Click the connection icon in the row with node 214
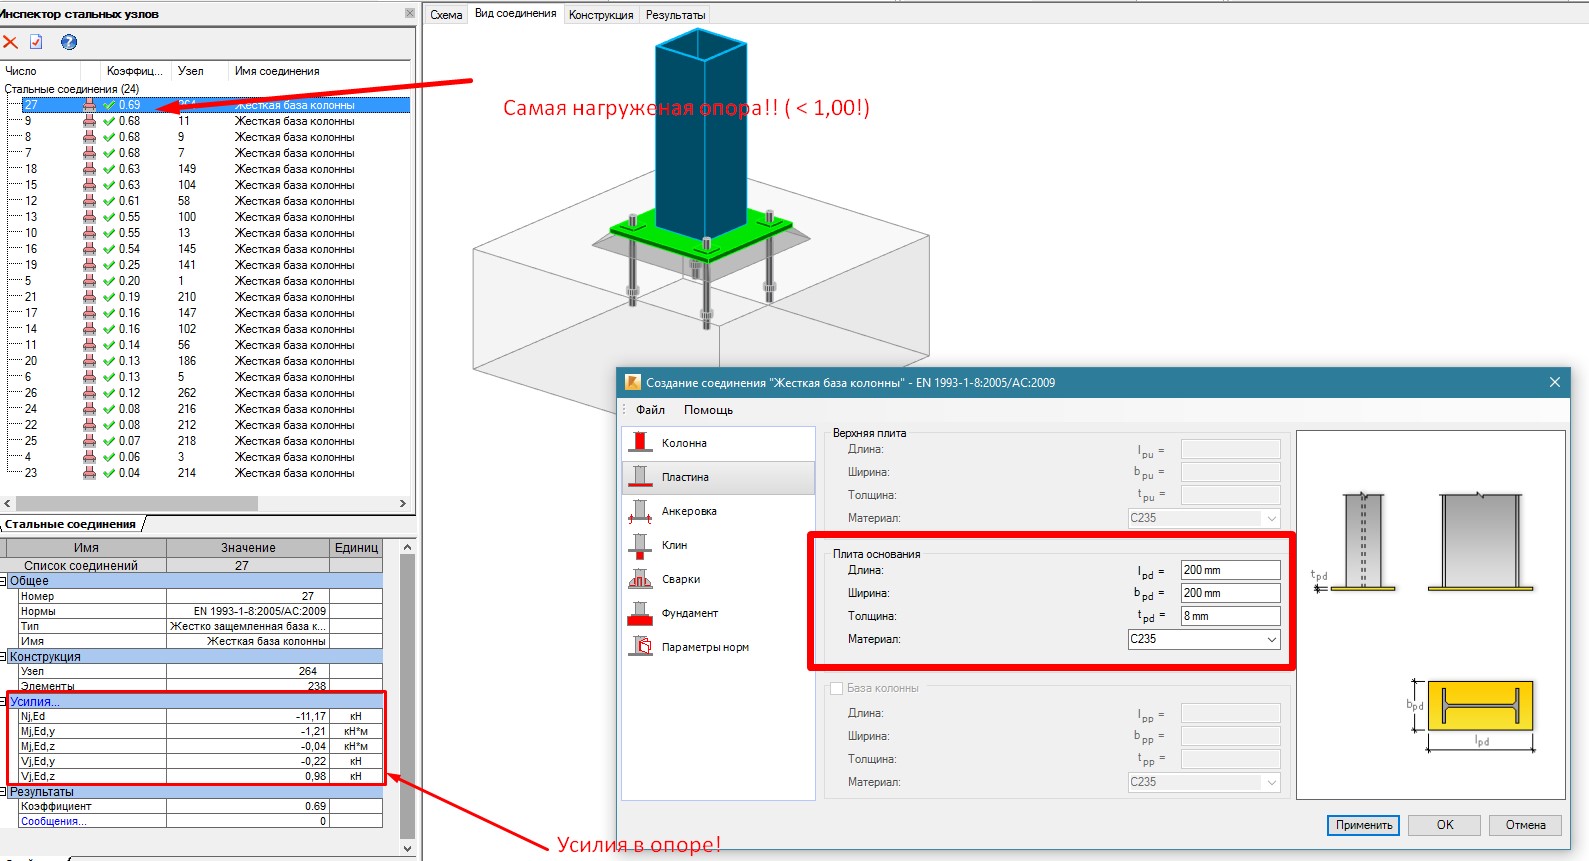The height and width of the screenshot is (861, 1589). pos(90,473)
